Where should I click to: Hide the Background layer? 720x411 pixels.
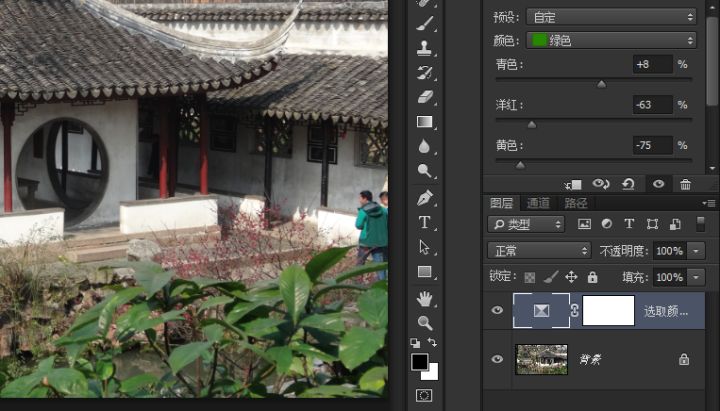tap(497, 359)
